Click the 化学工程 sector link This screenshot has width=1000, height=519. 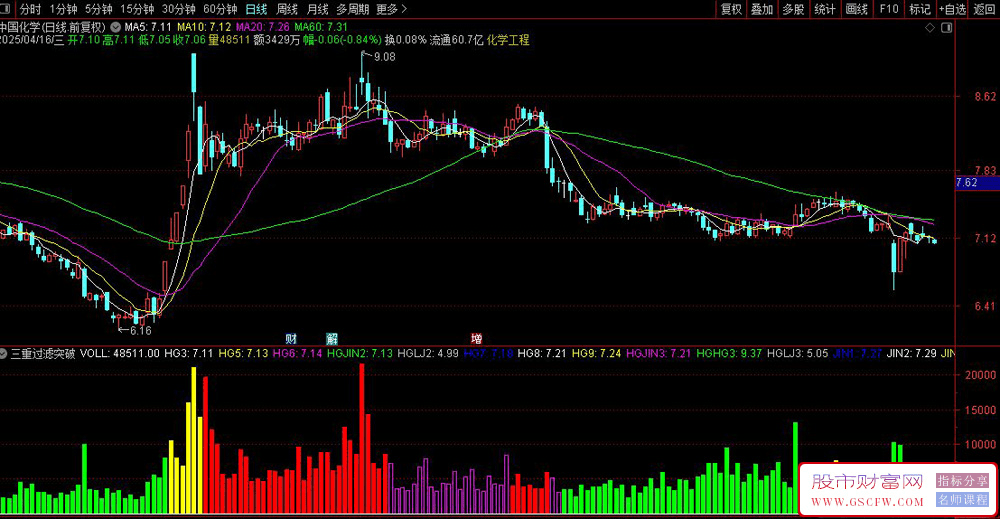tap(508, 40)
